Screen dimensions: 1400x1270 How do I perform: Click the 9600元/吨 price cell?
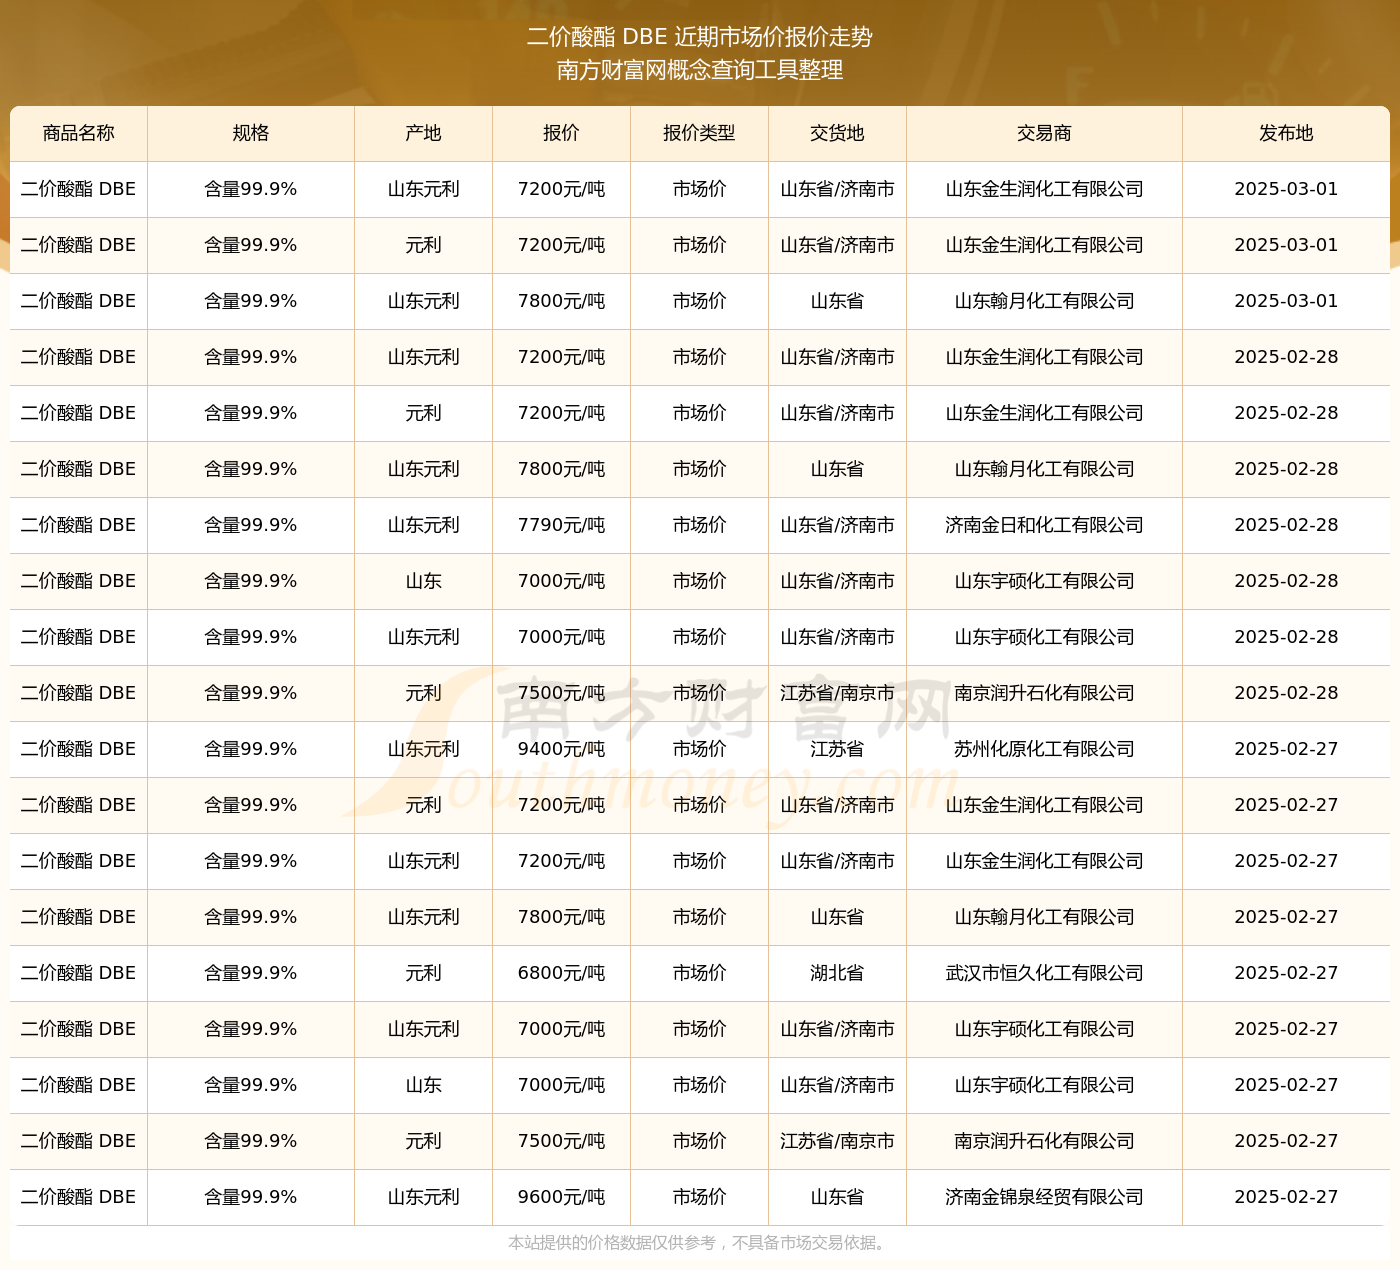561,1197
